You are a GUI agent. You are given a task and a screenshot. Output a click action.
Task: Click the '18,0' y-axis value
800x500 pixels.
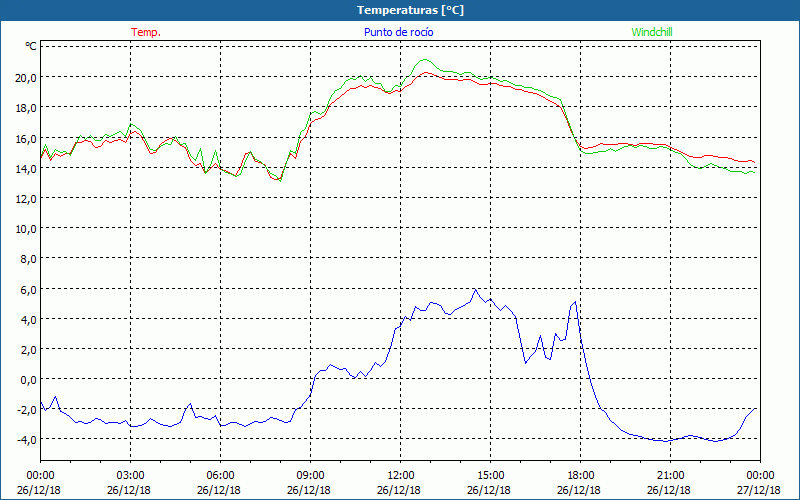coord(26,108)
